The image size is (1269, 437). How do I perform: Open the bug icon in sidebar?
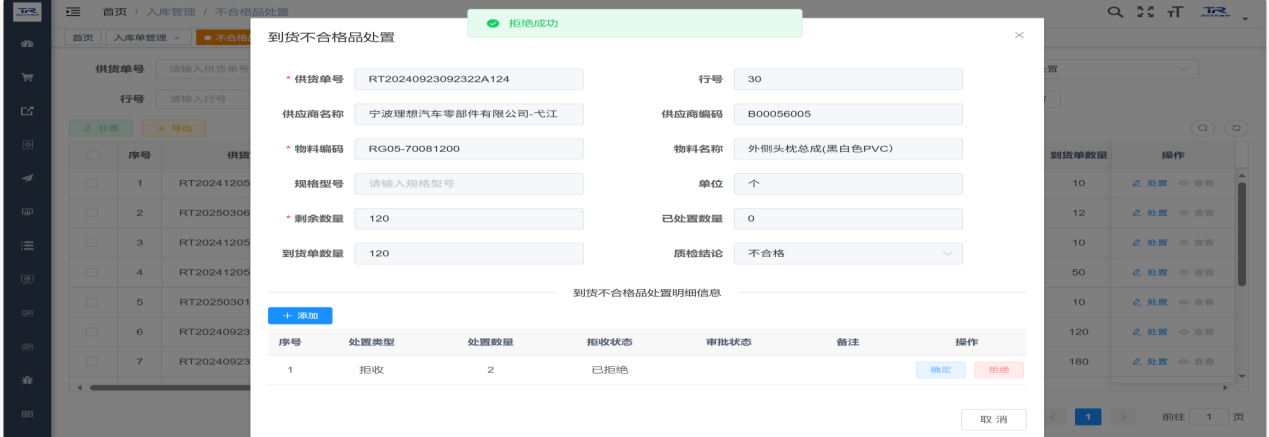click(27, 380)
